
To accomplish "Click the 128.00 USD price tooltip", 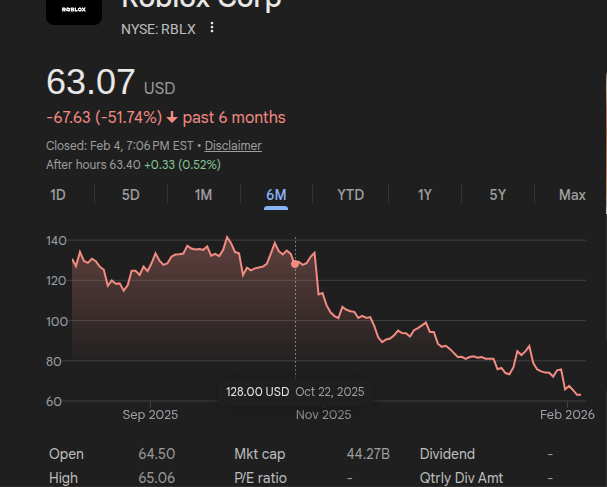I will (x=257, y=391).
